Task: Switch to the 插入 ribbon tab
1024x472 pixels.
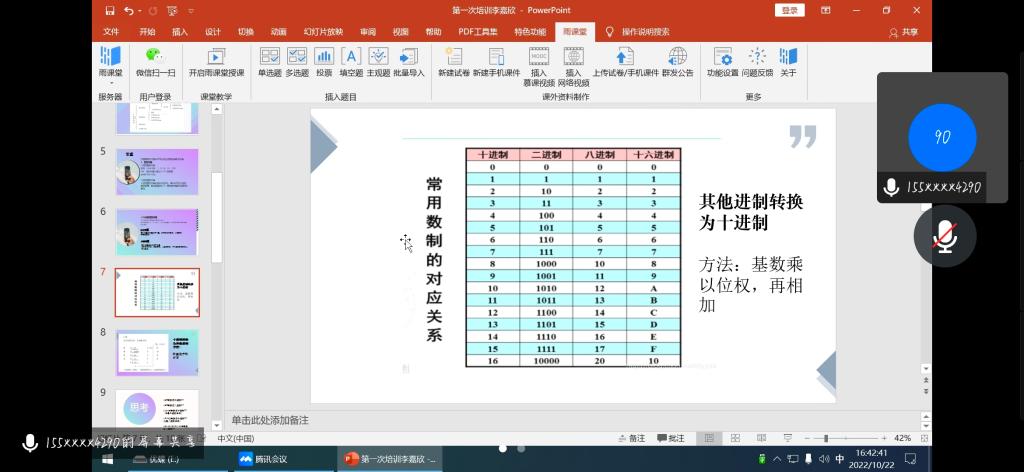Action: (180, 32)
